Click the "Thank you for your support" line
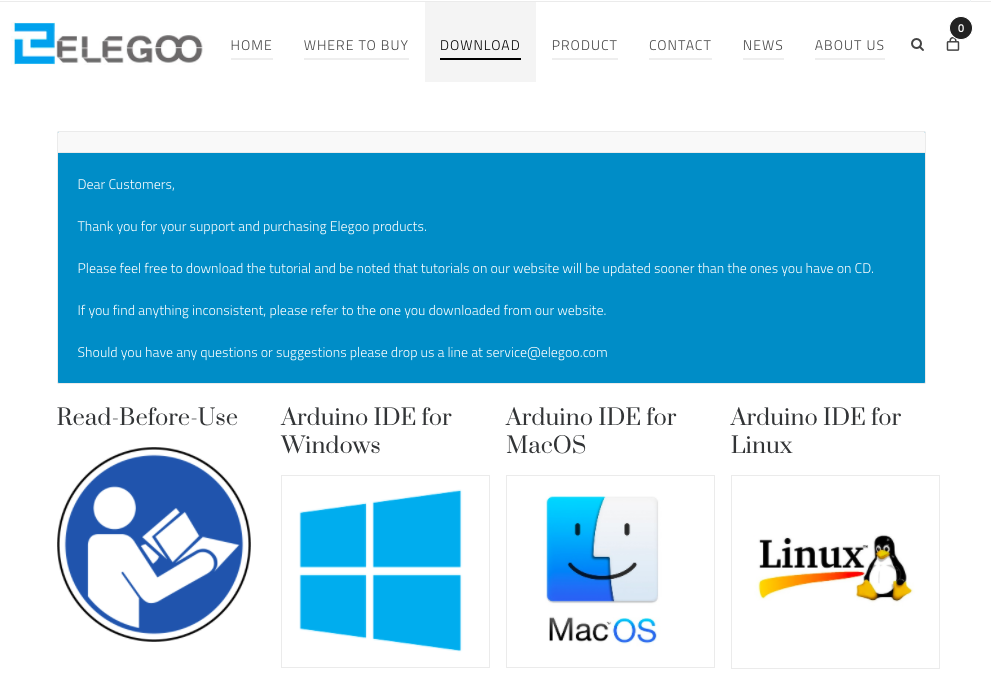 coord(252,226)
